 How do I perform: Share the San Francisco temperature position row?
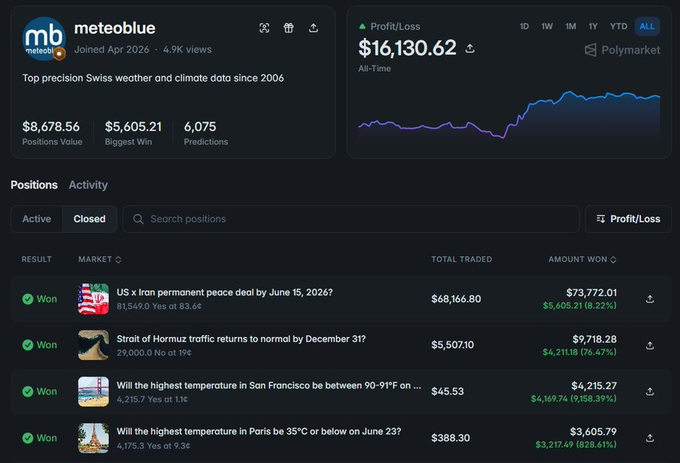(x=650, y=391)
